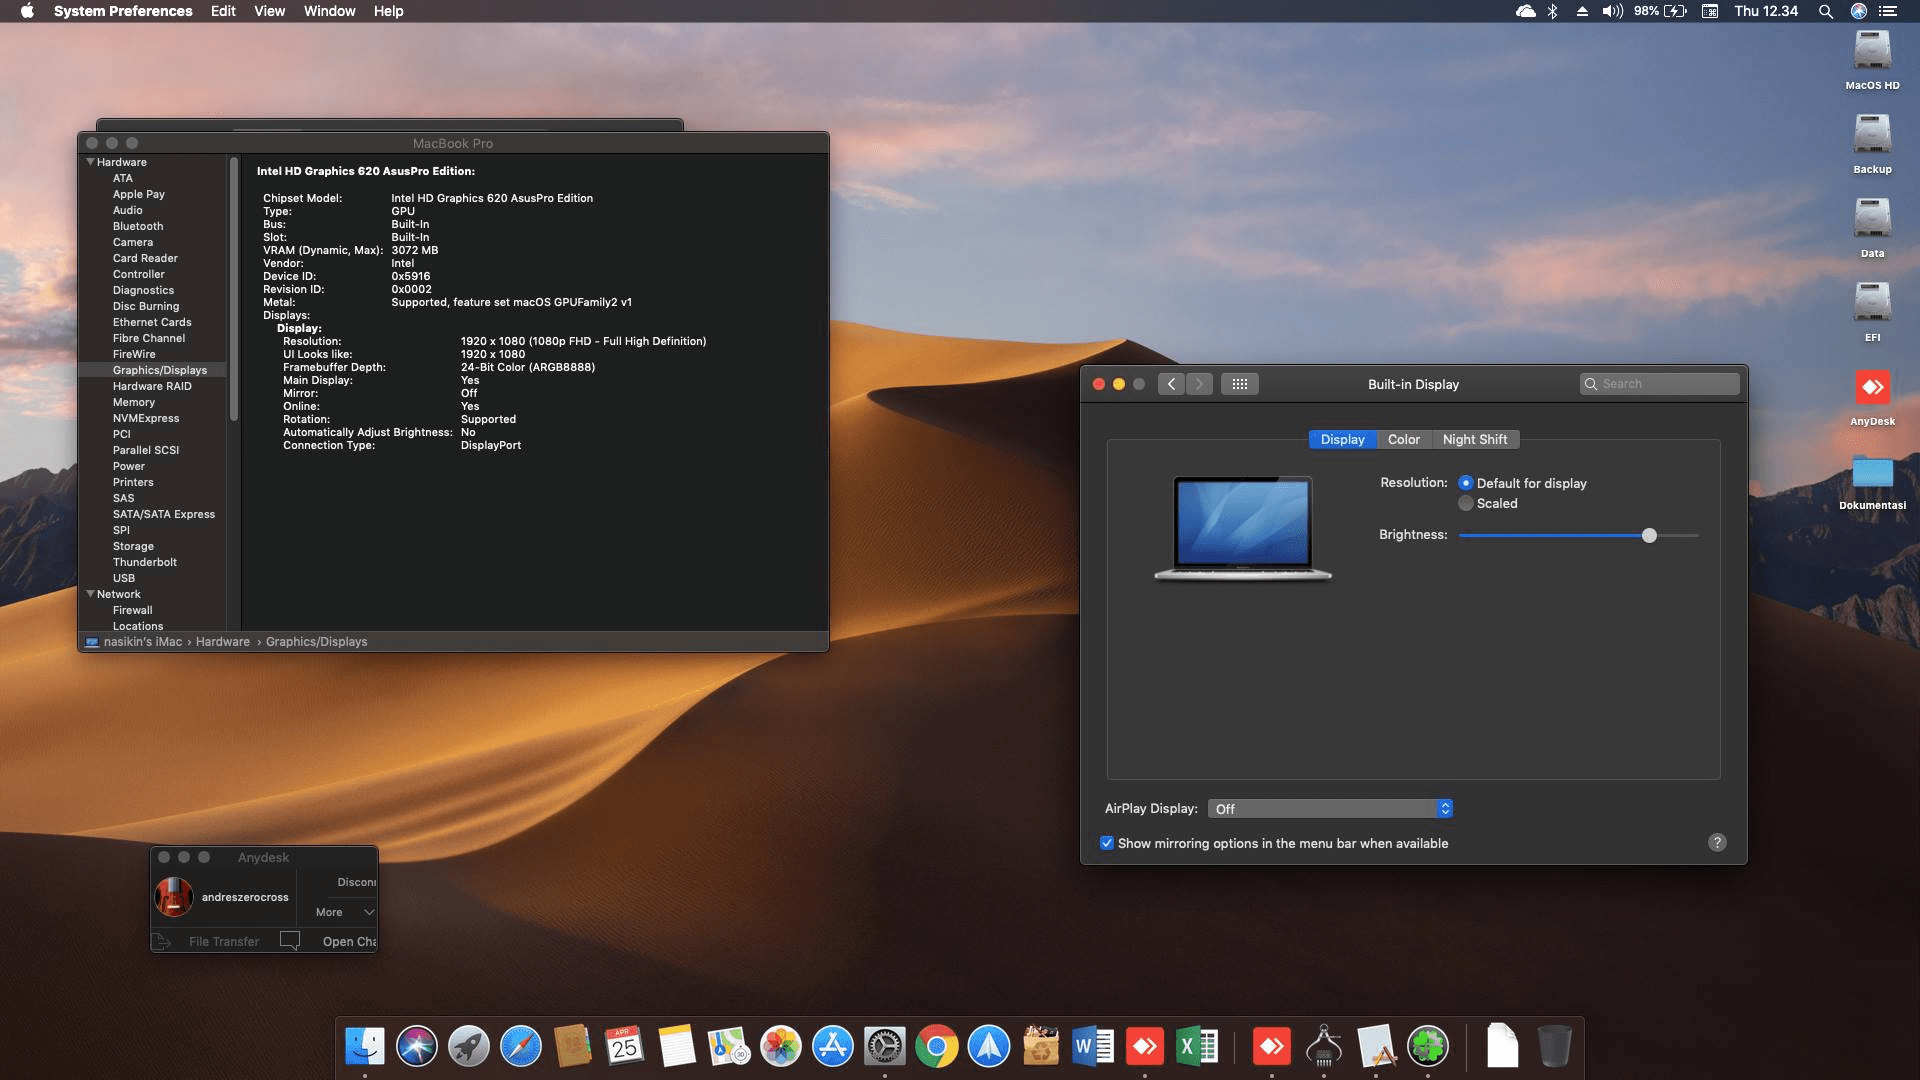Open Microsoft Word from the dock

pyautogui.click(x=1093, y=1047)
